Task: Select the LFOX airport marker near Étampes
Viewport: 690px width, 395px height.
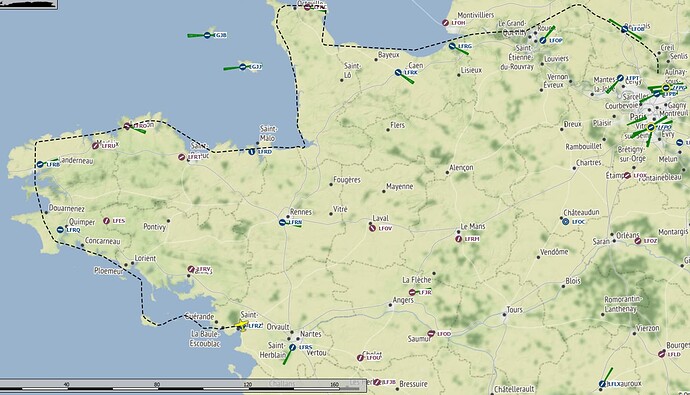Action: [627, 175]
